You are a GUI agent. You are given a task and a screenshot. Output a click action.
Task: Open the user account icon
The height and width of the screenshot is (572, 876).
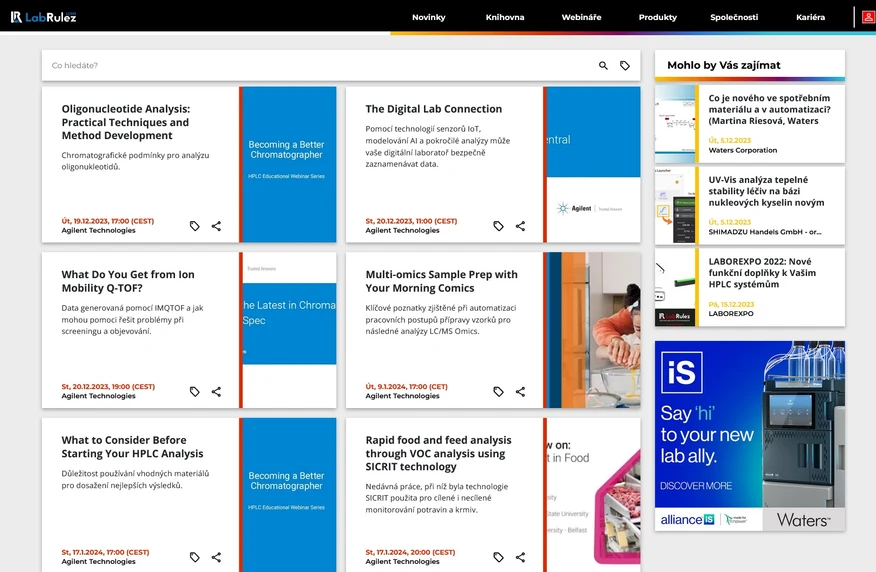pyautogui.click(x=868, y=17)
